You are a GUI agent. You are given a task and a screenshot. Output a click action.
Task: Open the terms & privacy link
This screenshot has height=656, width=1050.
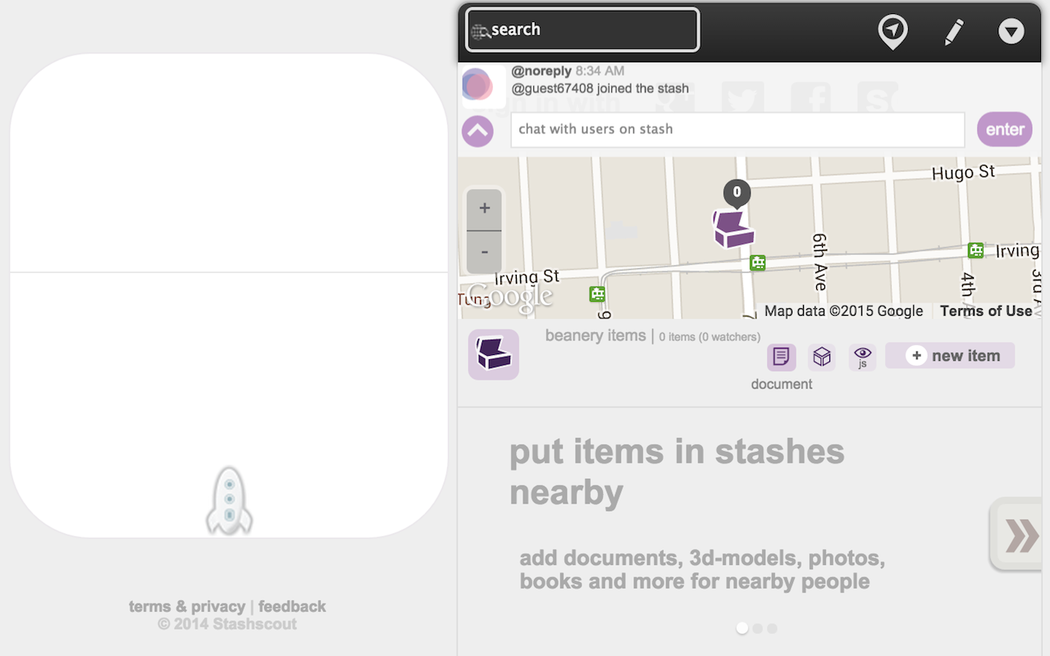(187, 606)
